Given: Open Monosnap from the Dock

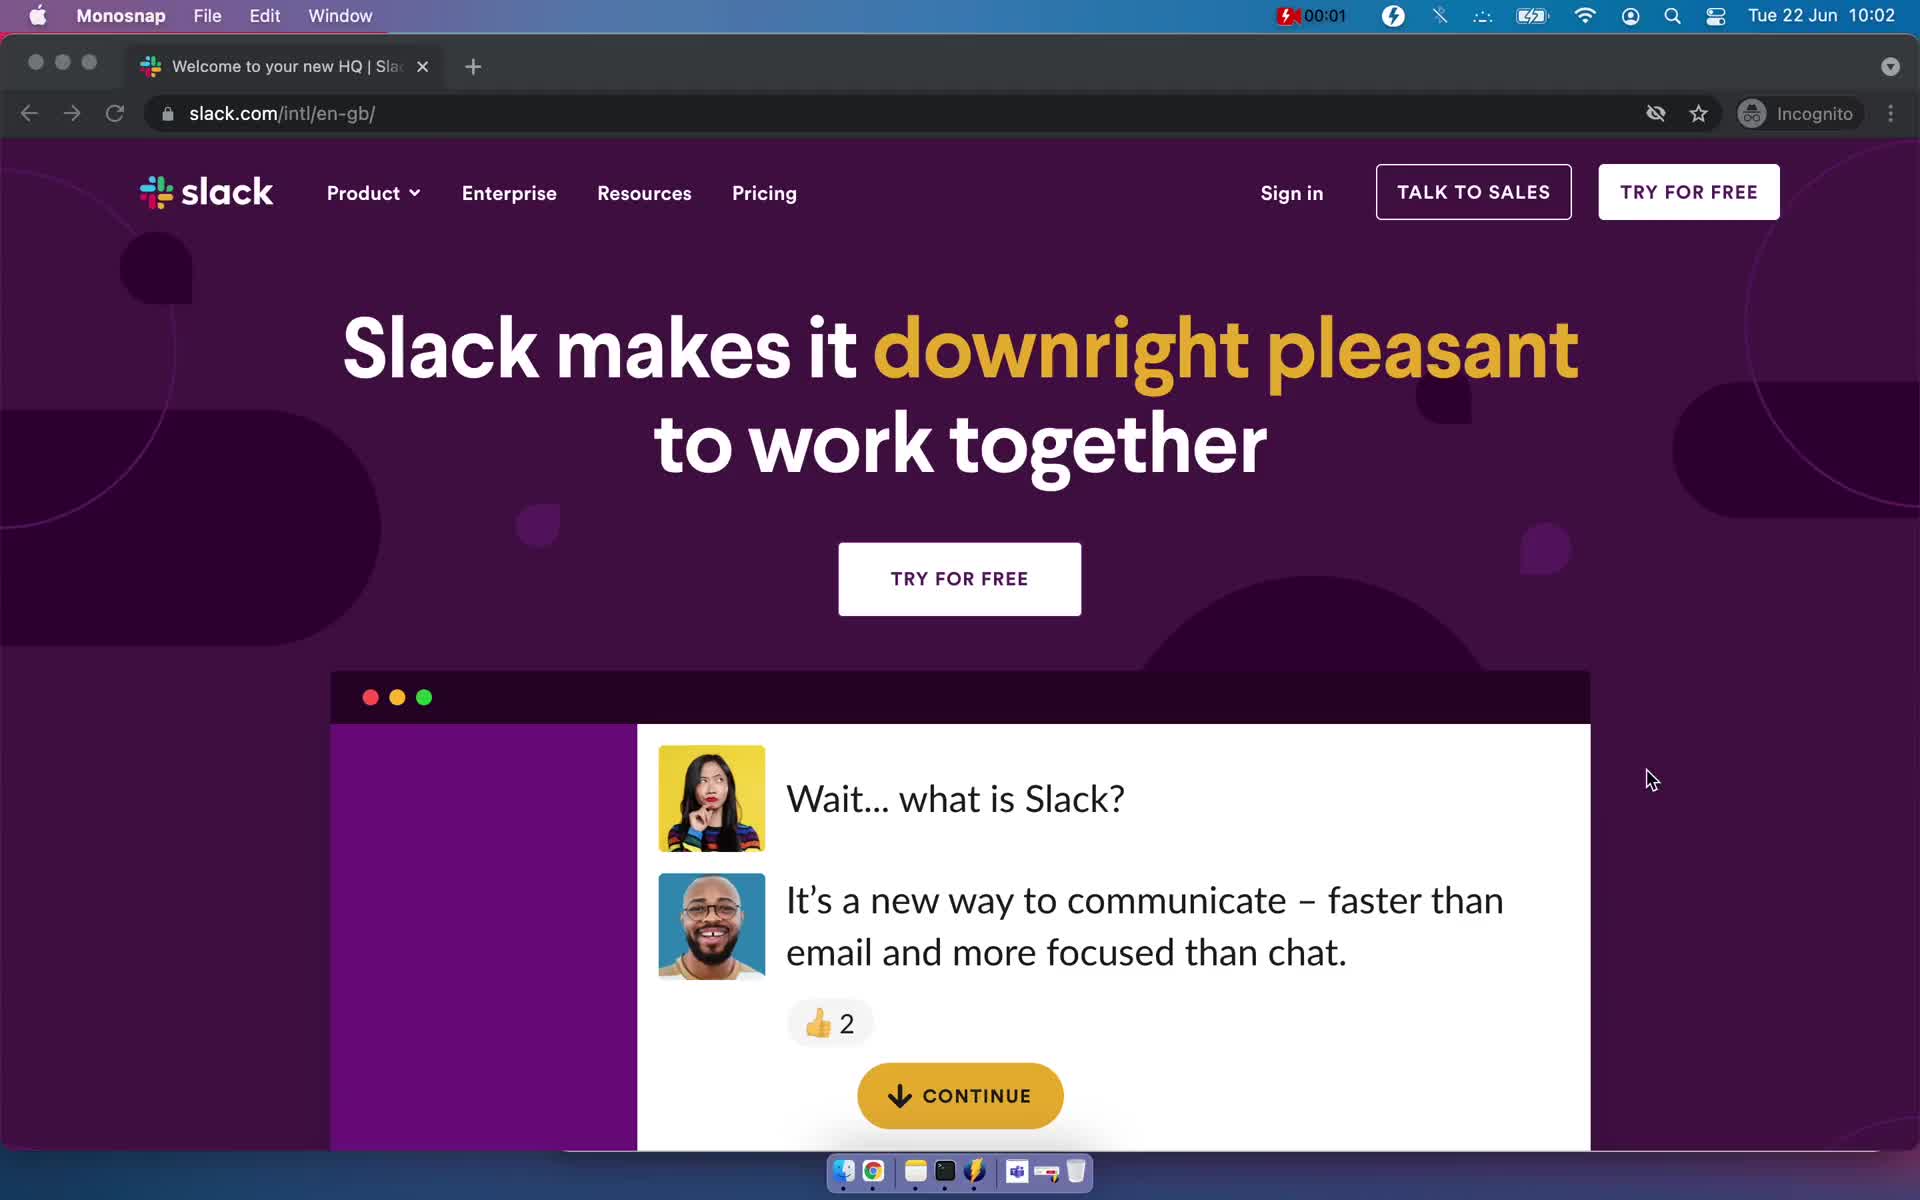Looking at the screenshot, I should [x=974, y=1171].
